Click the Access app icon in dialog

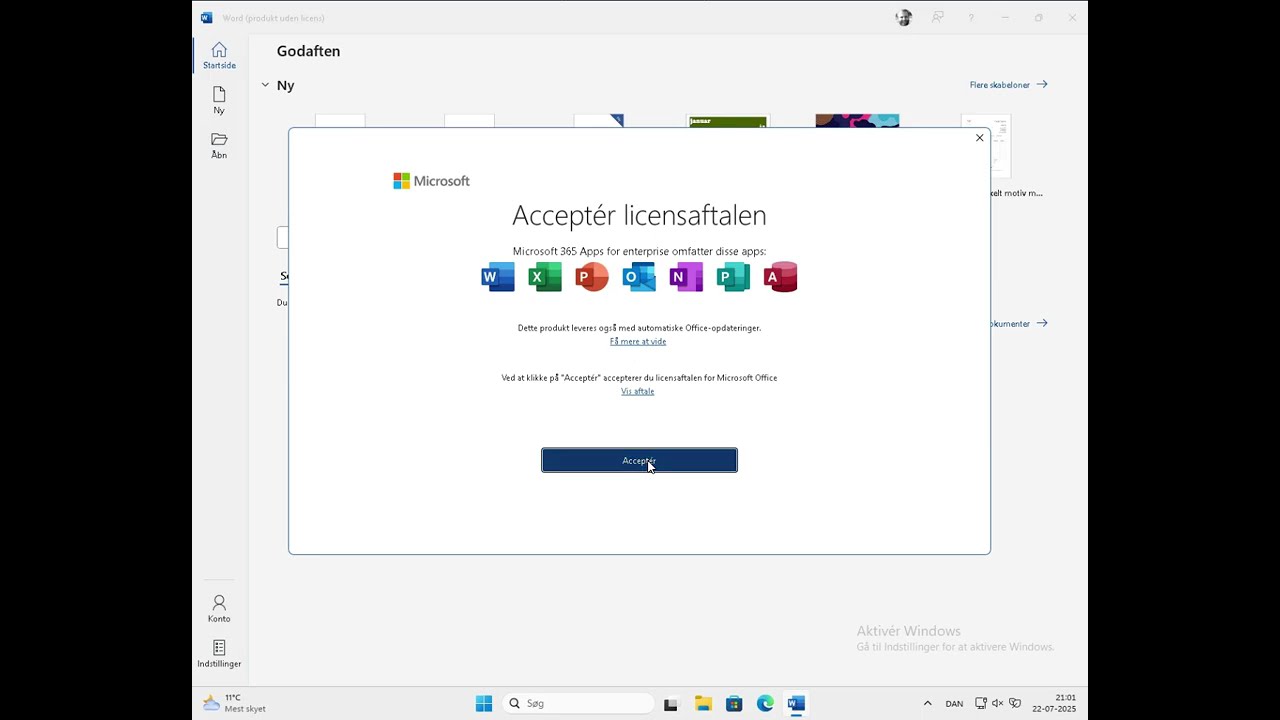(780, 277)
